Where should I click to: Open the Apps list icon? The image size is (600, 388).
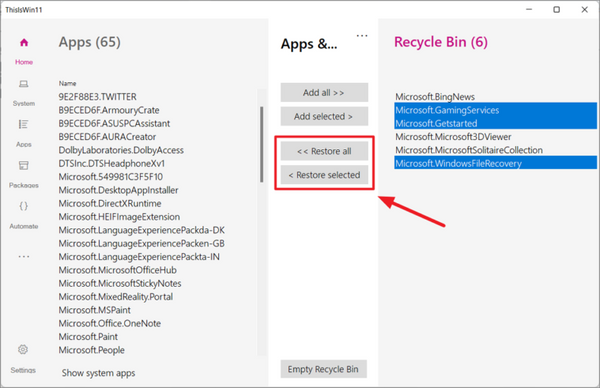(23, 124)
